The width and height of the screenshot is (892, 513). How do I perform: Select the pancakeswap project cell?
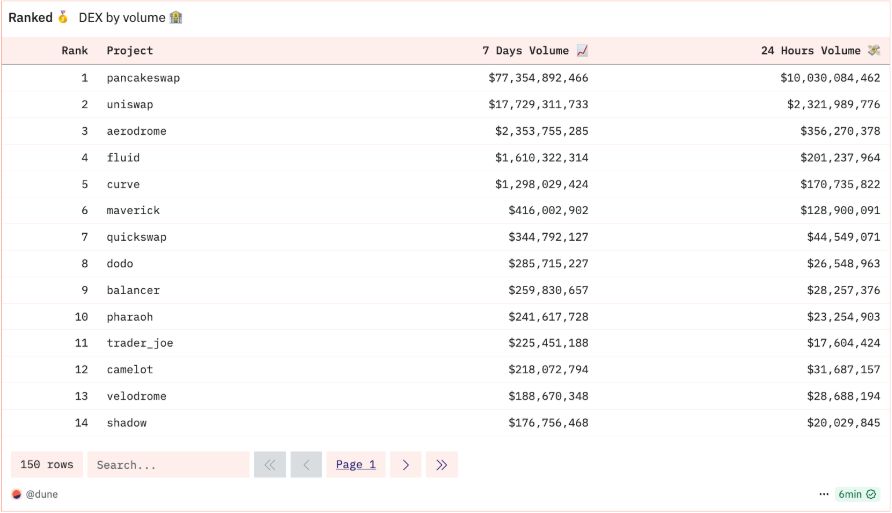(143, 78)
